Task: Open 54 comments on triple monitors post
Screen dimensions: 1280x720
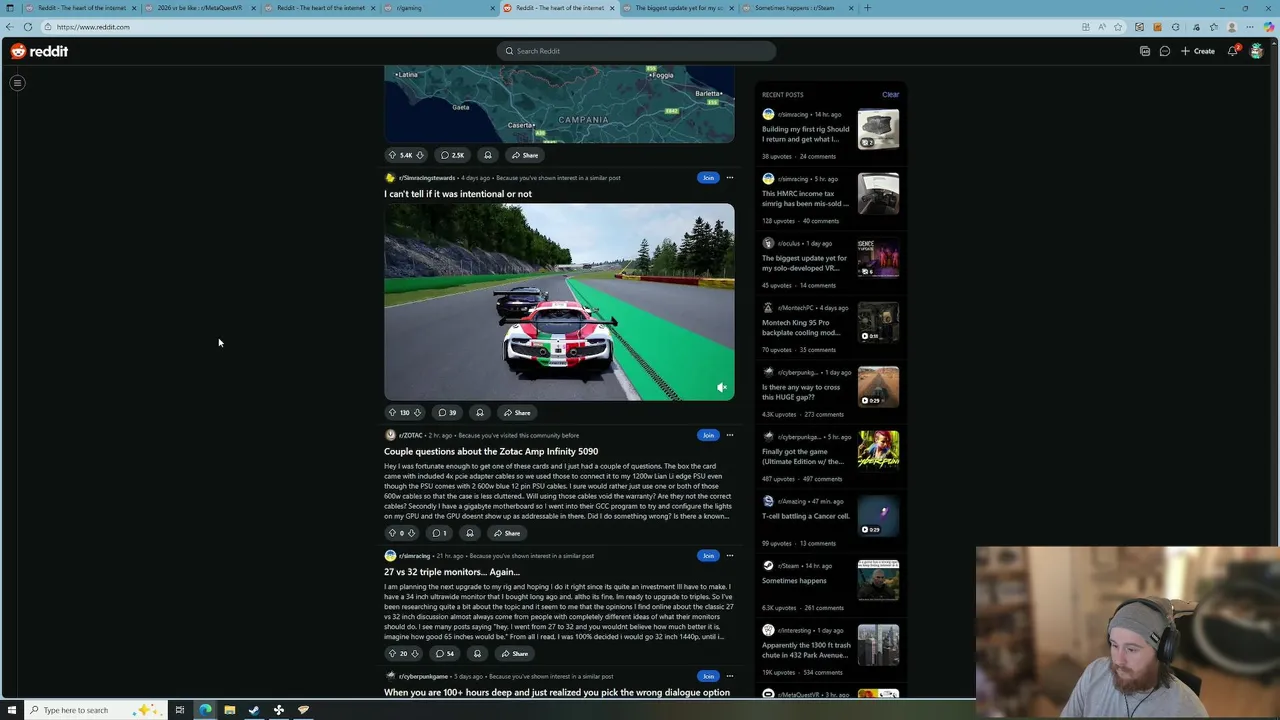Action: (446, 653)
